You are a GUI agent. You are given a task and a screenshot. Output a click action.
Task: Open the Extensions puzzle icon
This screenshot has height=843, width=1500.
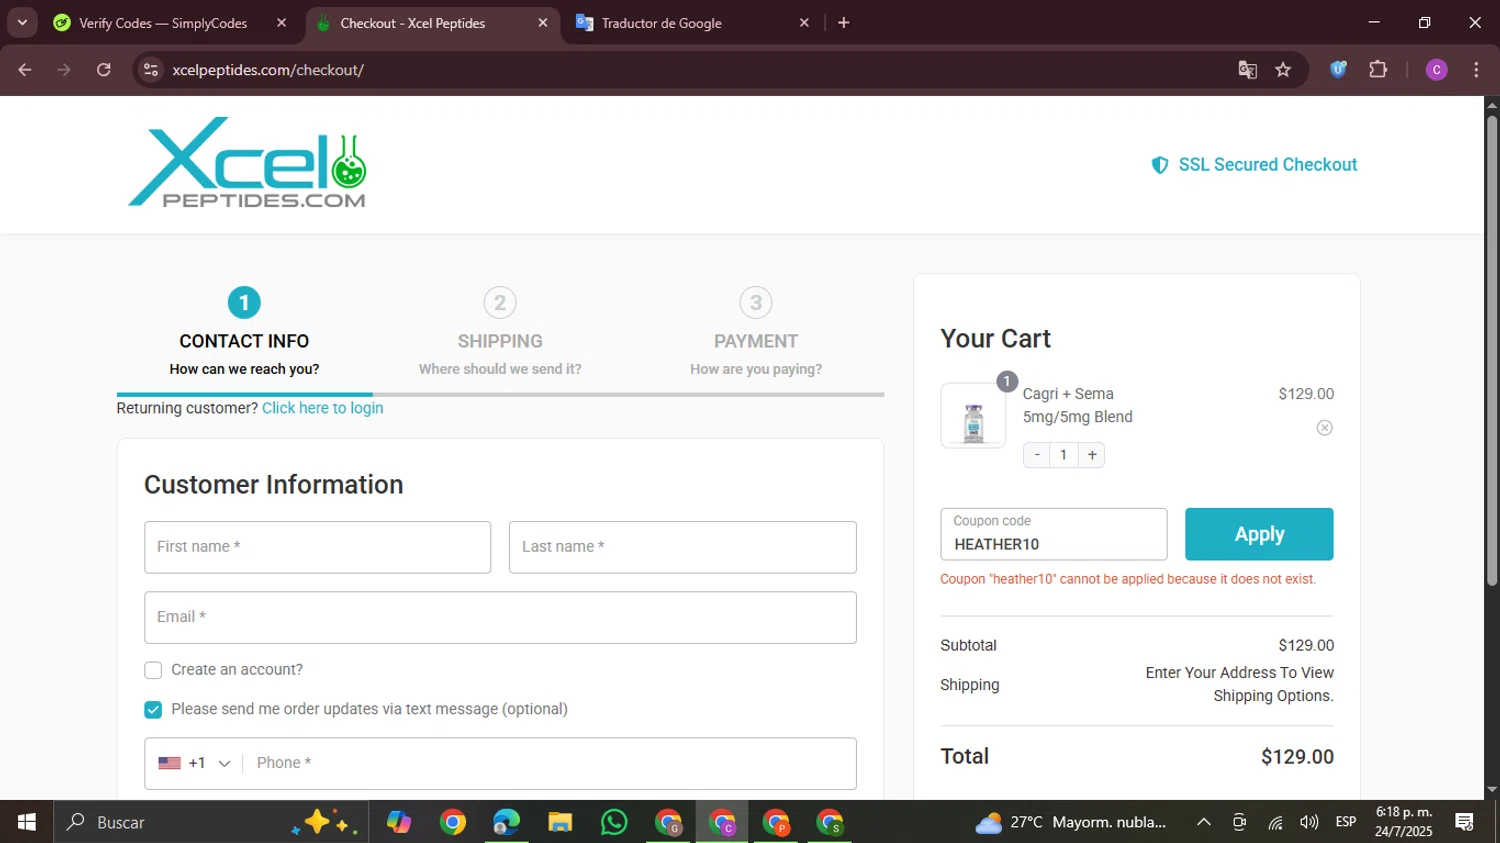tap(1378, 70)
